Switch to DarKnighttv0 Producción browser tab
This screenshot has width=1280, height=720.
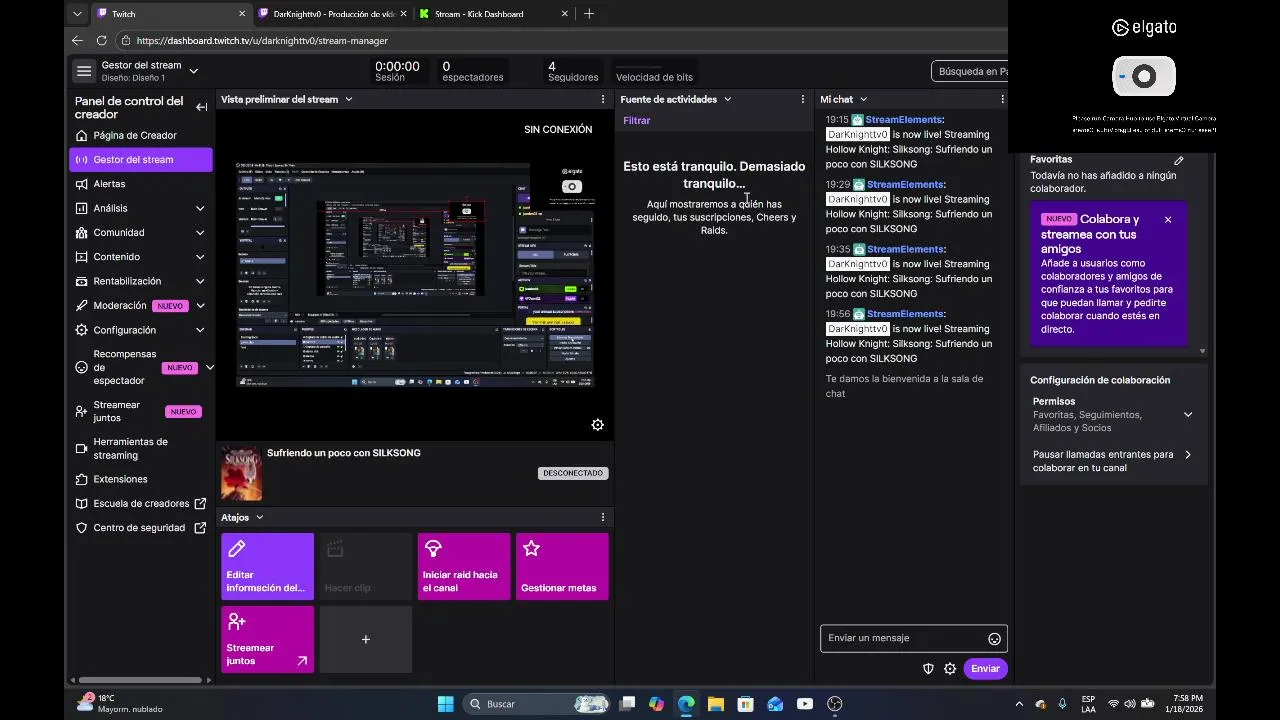coord(334,14)
